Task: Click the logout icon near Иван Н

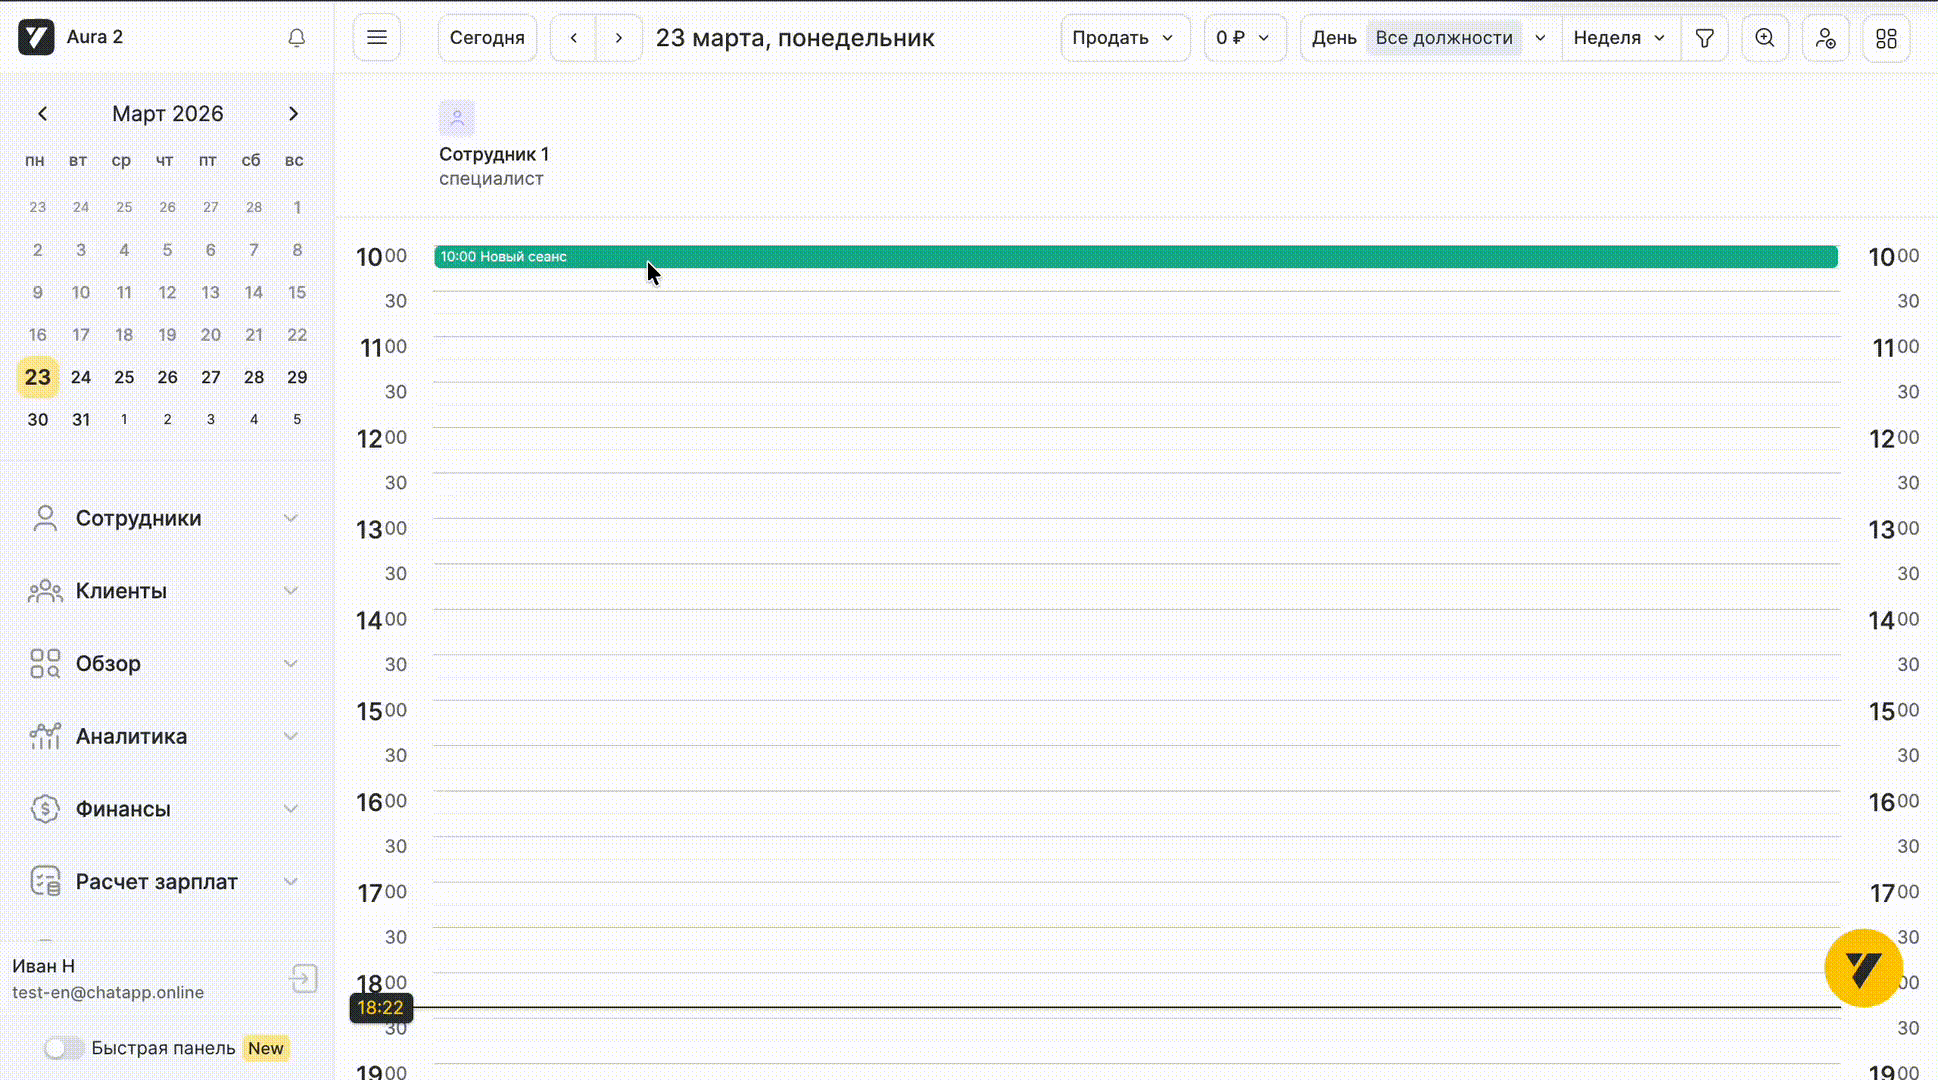Action: tap(304, 978)
